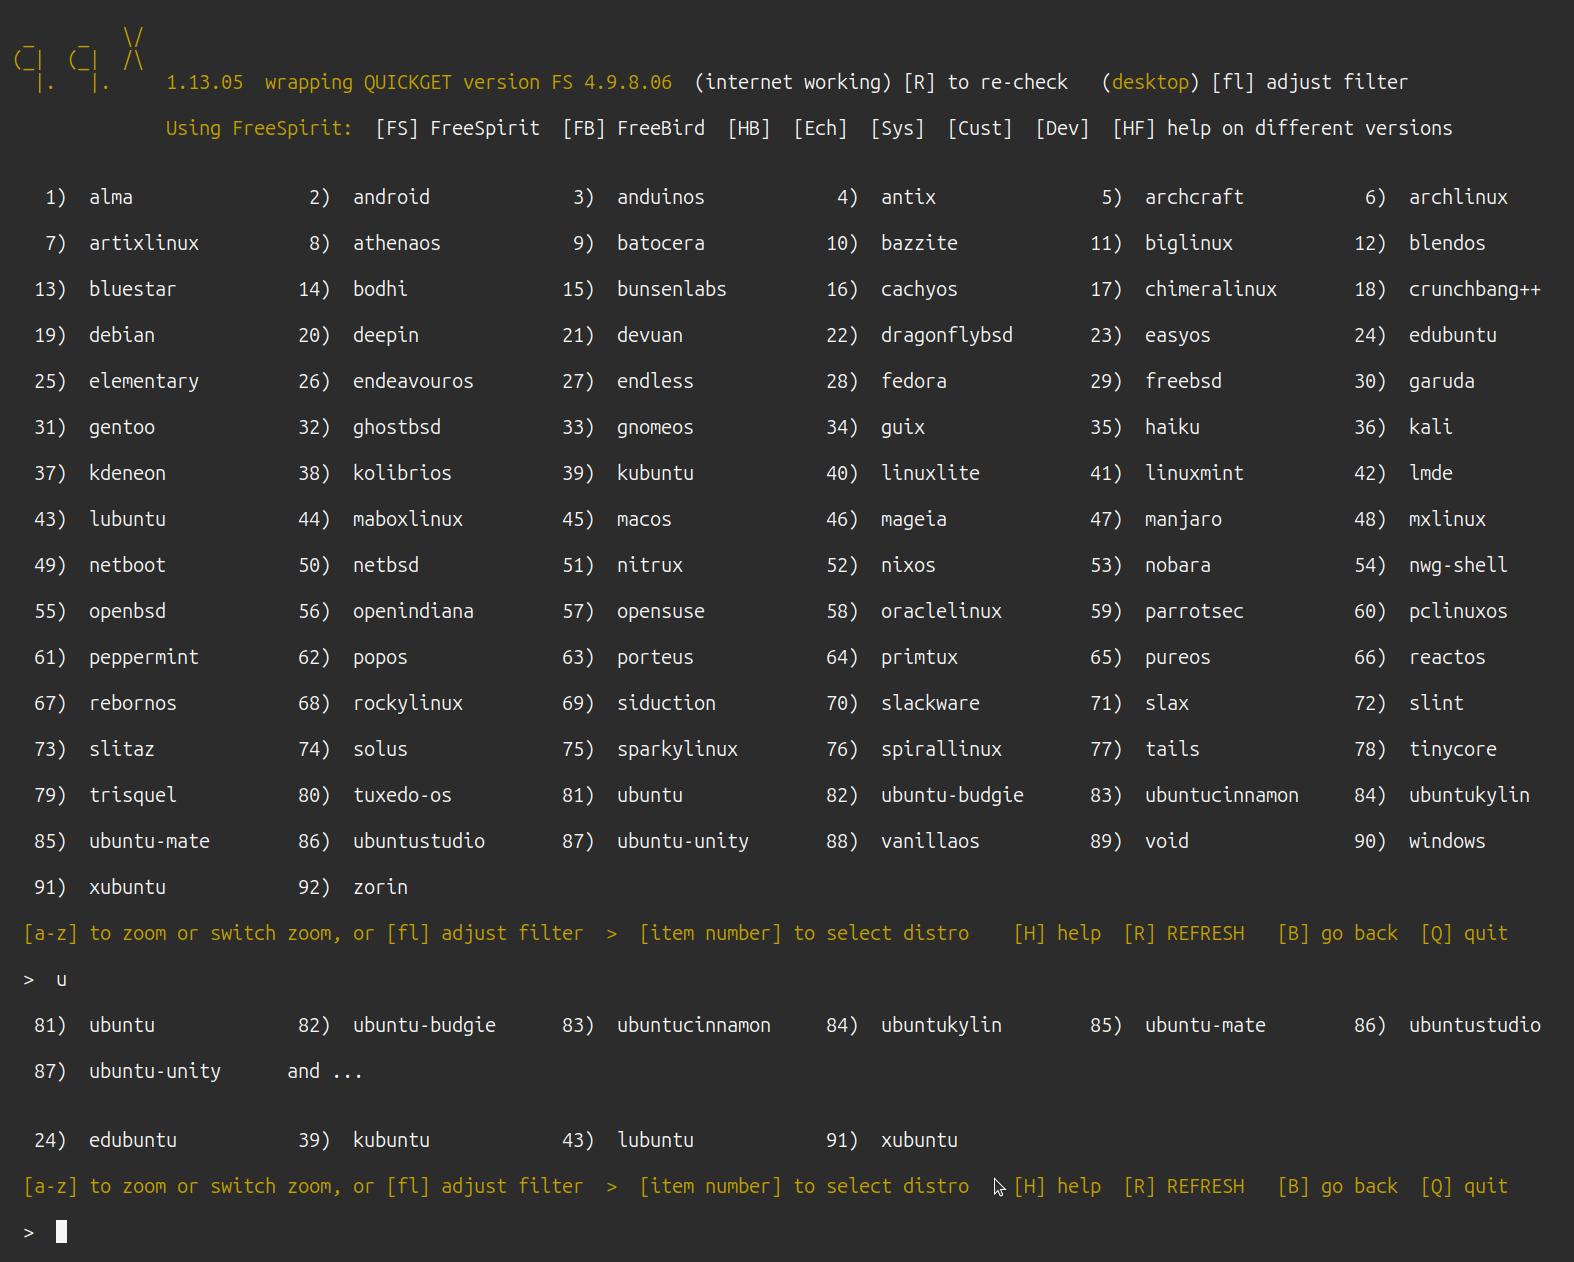Click 'ubuntu-unity' in the zoomed results
This screenshot has width=1574, height=1262.
tap(154, 1071)
